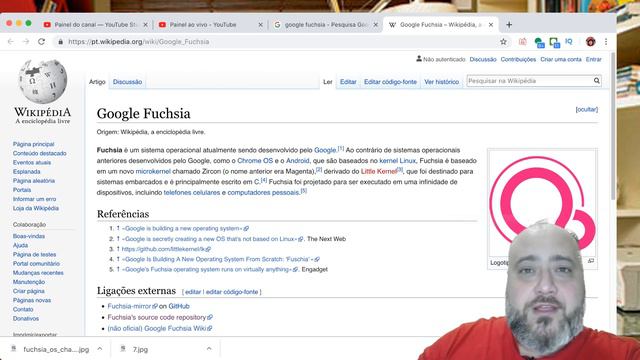Bookmark this page with the star icon
Image resolution: width=640 pixels, height=360 pixels.
click(503, 42)
